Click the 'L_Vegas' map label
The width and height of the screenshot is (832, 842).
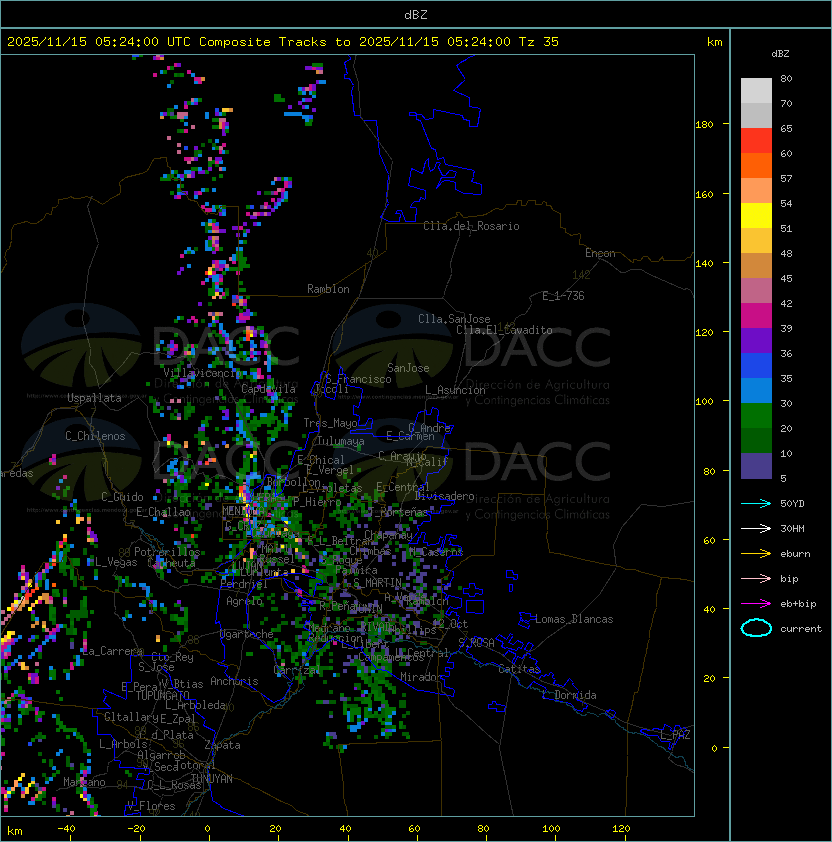pyautogui.click(x=115, y=562)
